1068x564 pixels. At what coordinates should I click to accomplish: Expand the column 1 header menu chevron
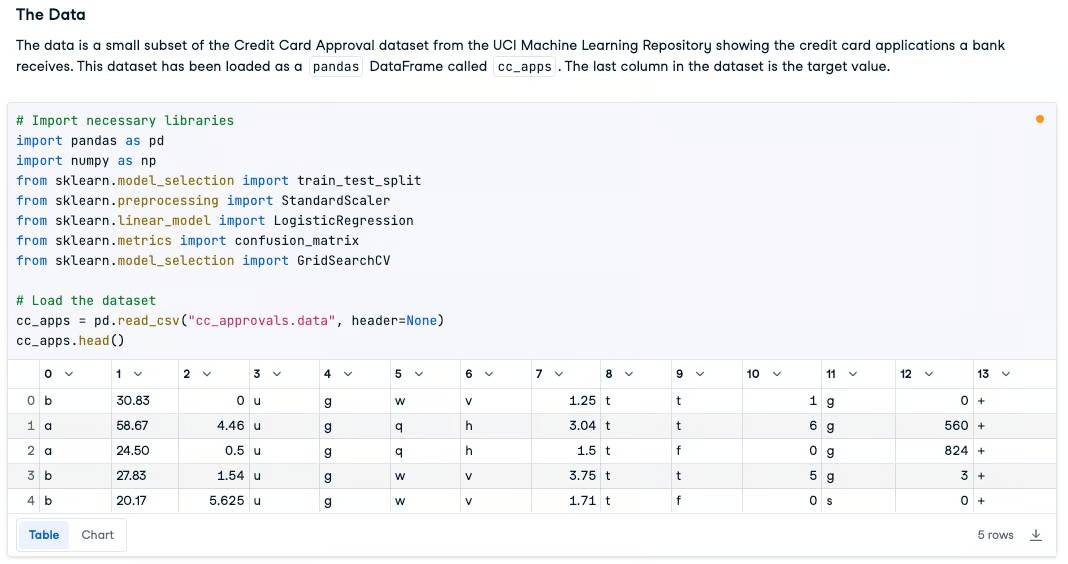[x=136, y=374]
